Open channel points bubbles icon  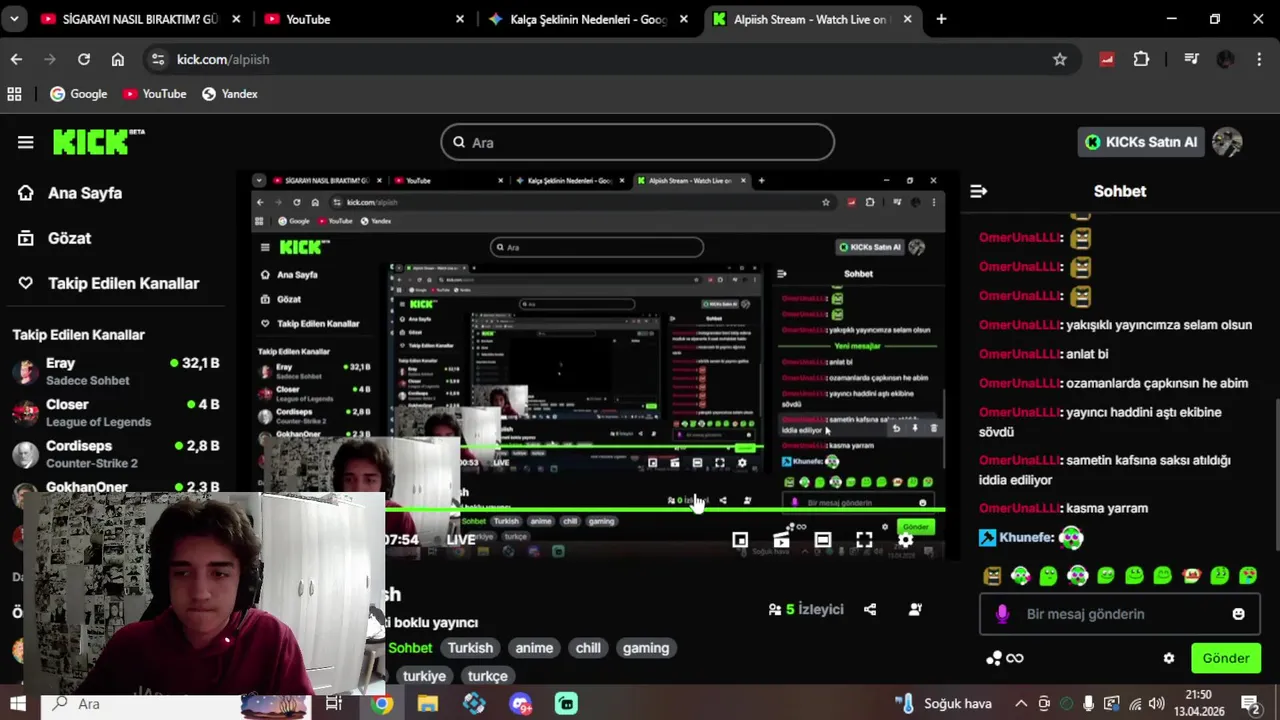click(994, 658)
